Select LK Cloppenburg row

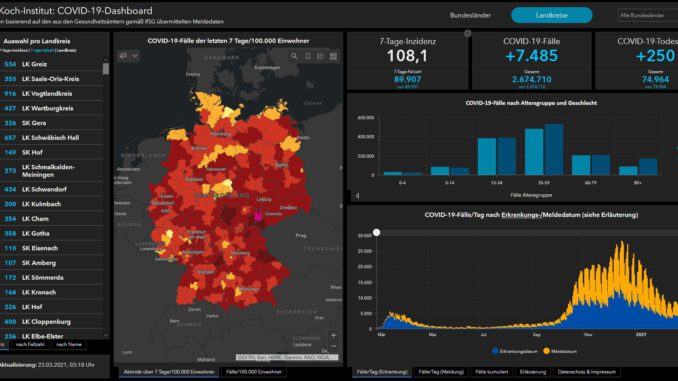(x=51, y=322)
